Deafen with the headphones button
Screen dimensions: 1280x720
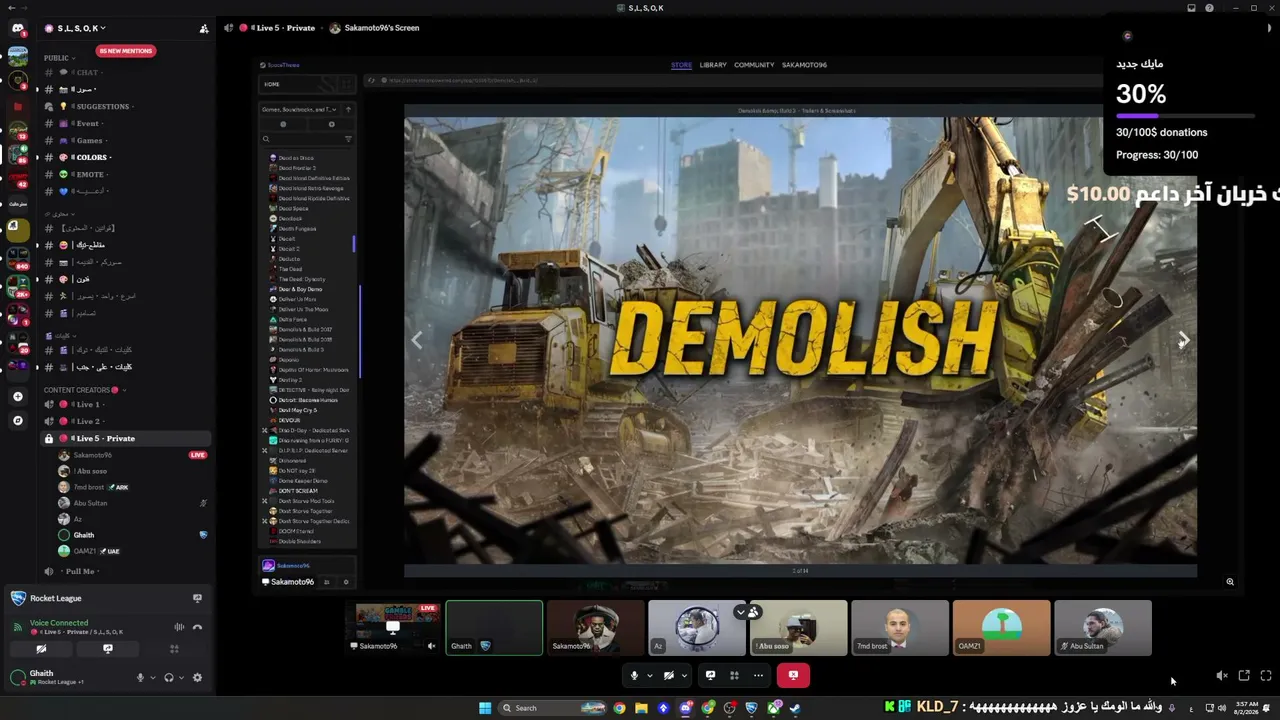(x=168, y=677)
